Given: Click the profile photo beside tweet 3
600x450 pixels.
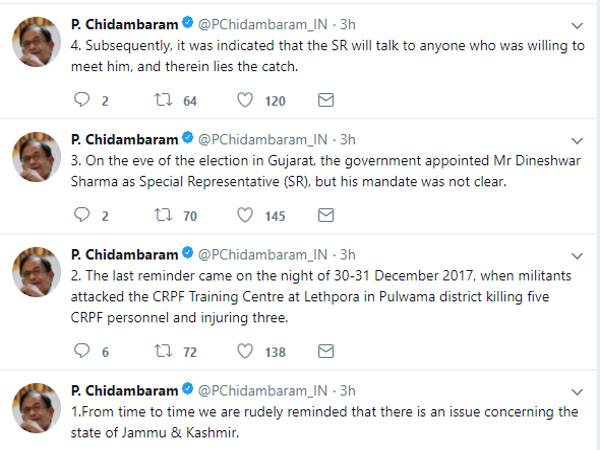Looking at the screenshot, I should click(x=36, y=158).
